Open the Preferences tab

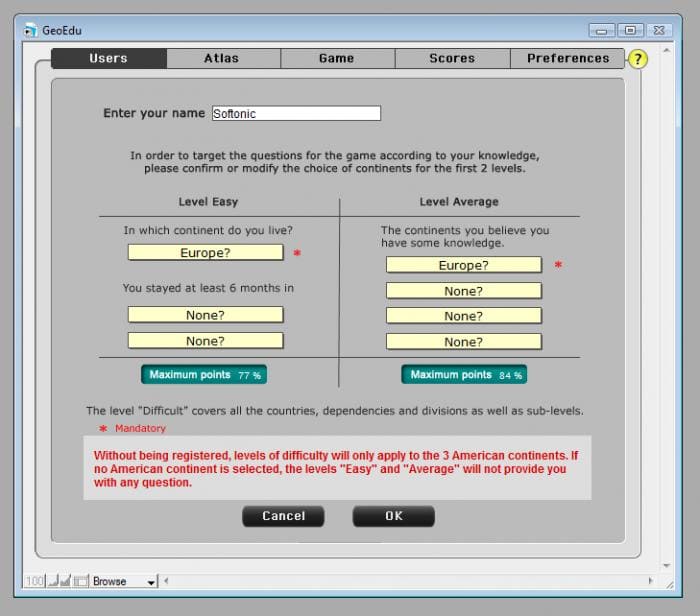[567, 58]
